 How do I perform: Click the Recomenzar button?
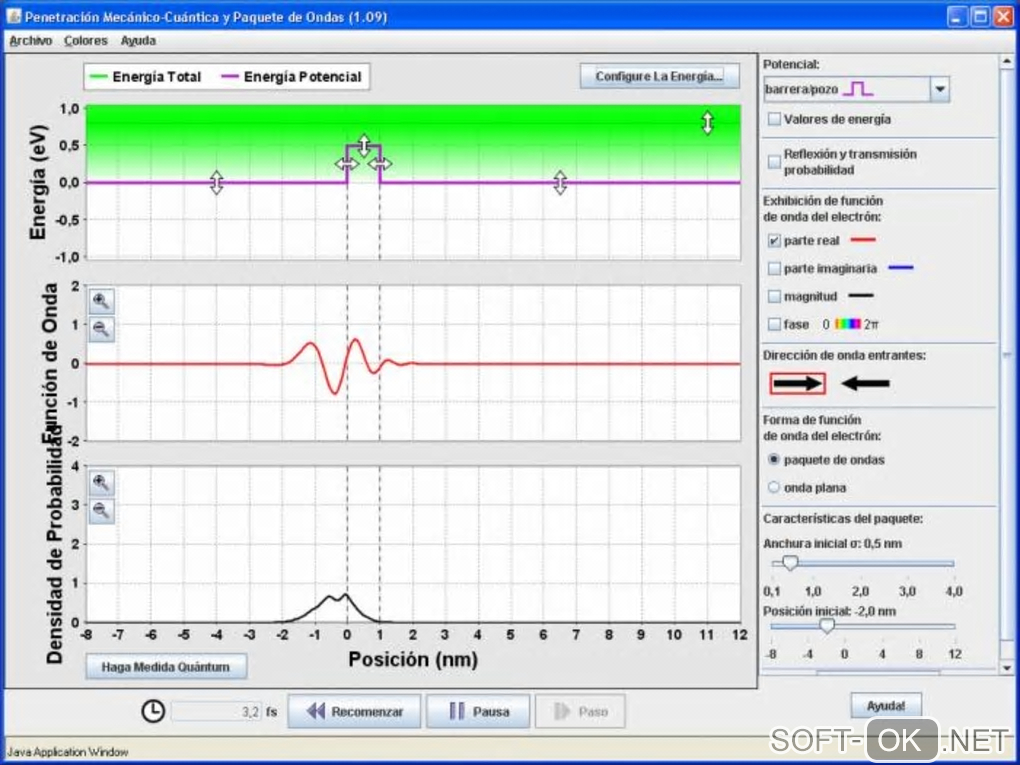tap(355, 711)
